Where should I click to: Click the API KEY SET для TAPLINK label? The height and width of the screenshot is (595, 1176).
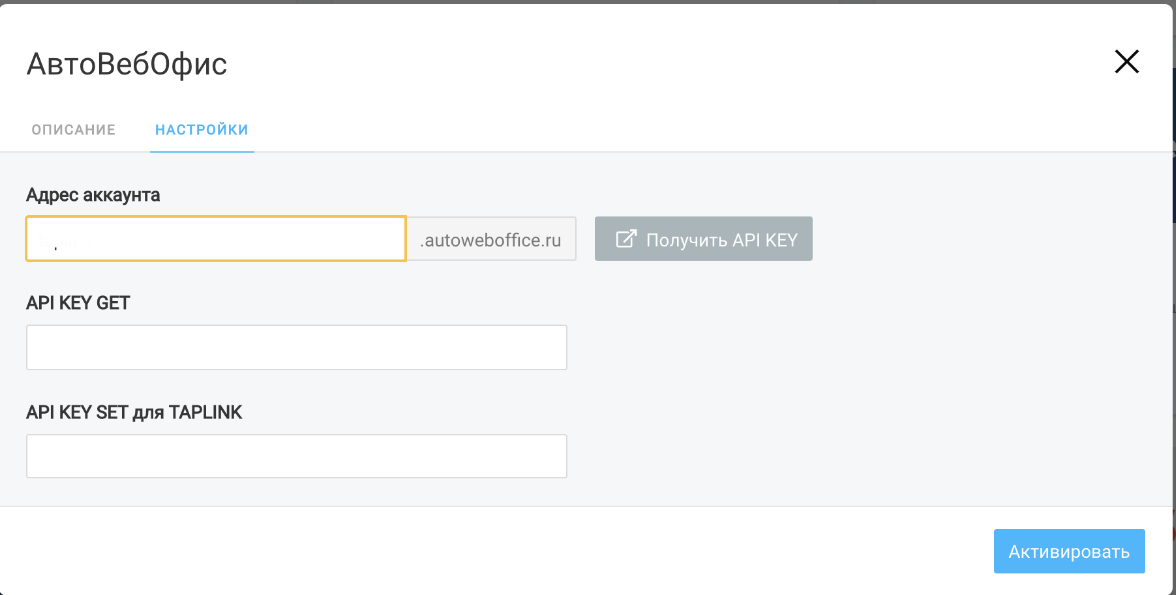(x=134, y=412)
